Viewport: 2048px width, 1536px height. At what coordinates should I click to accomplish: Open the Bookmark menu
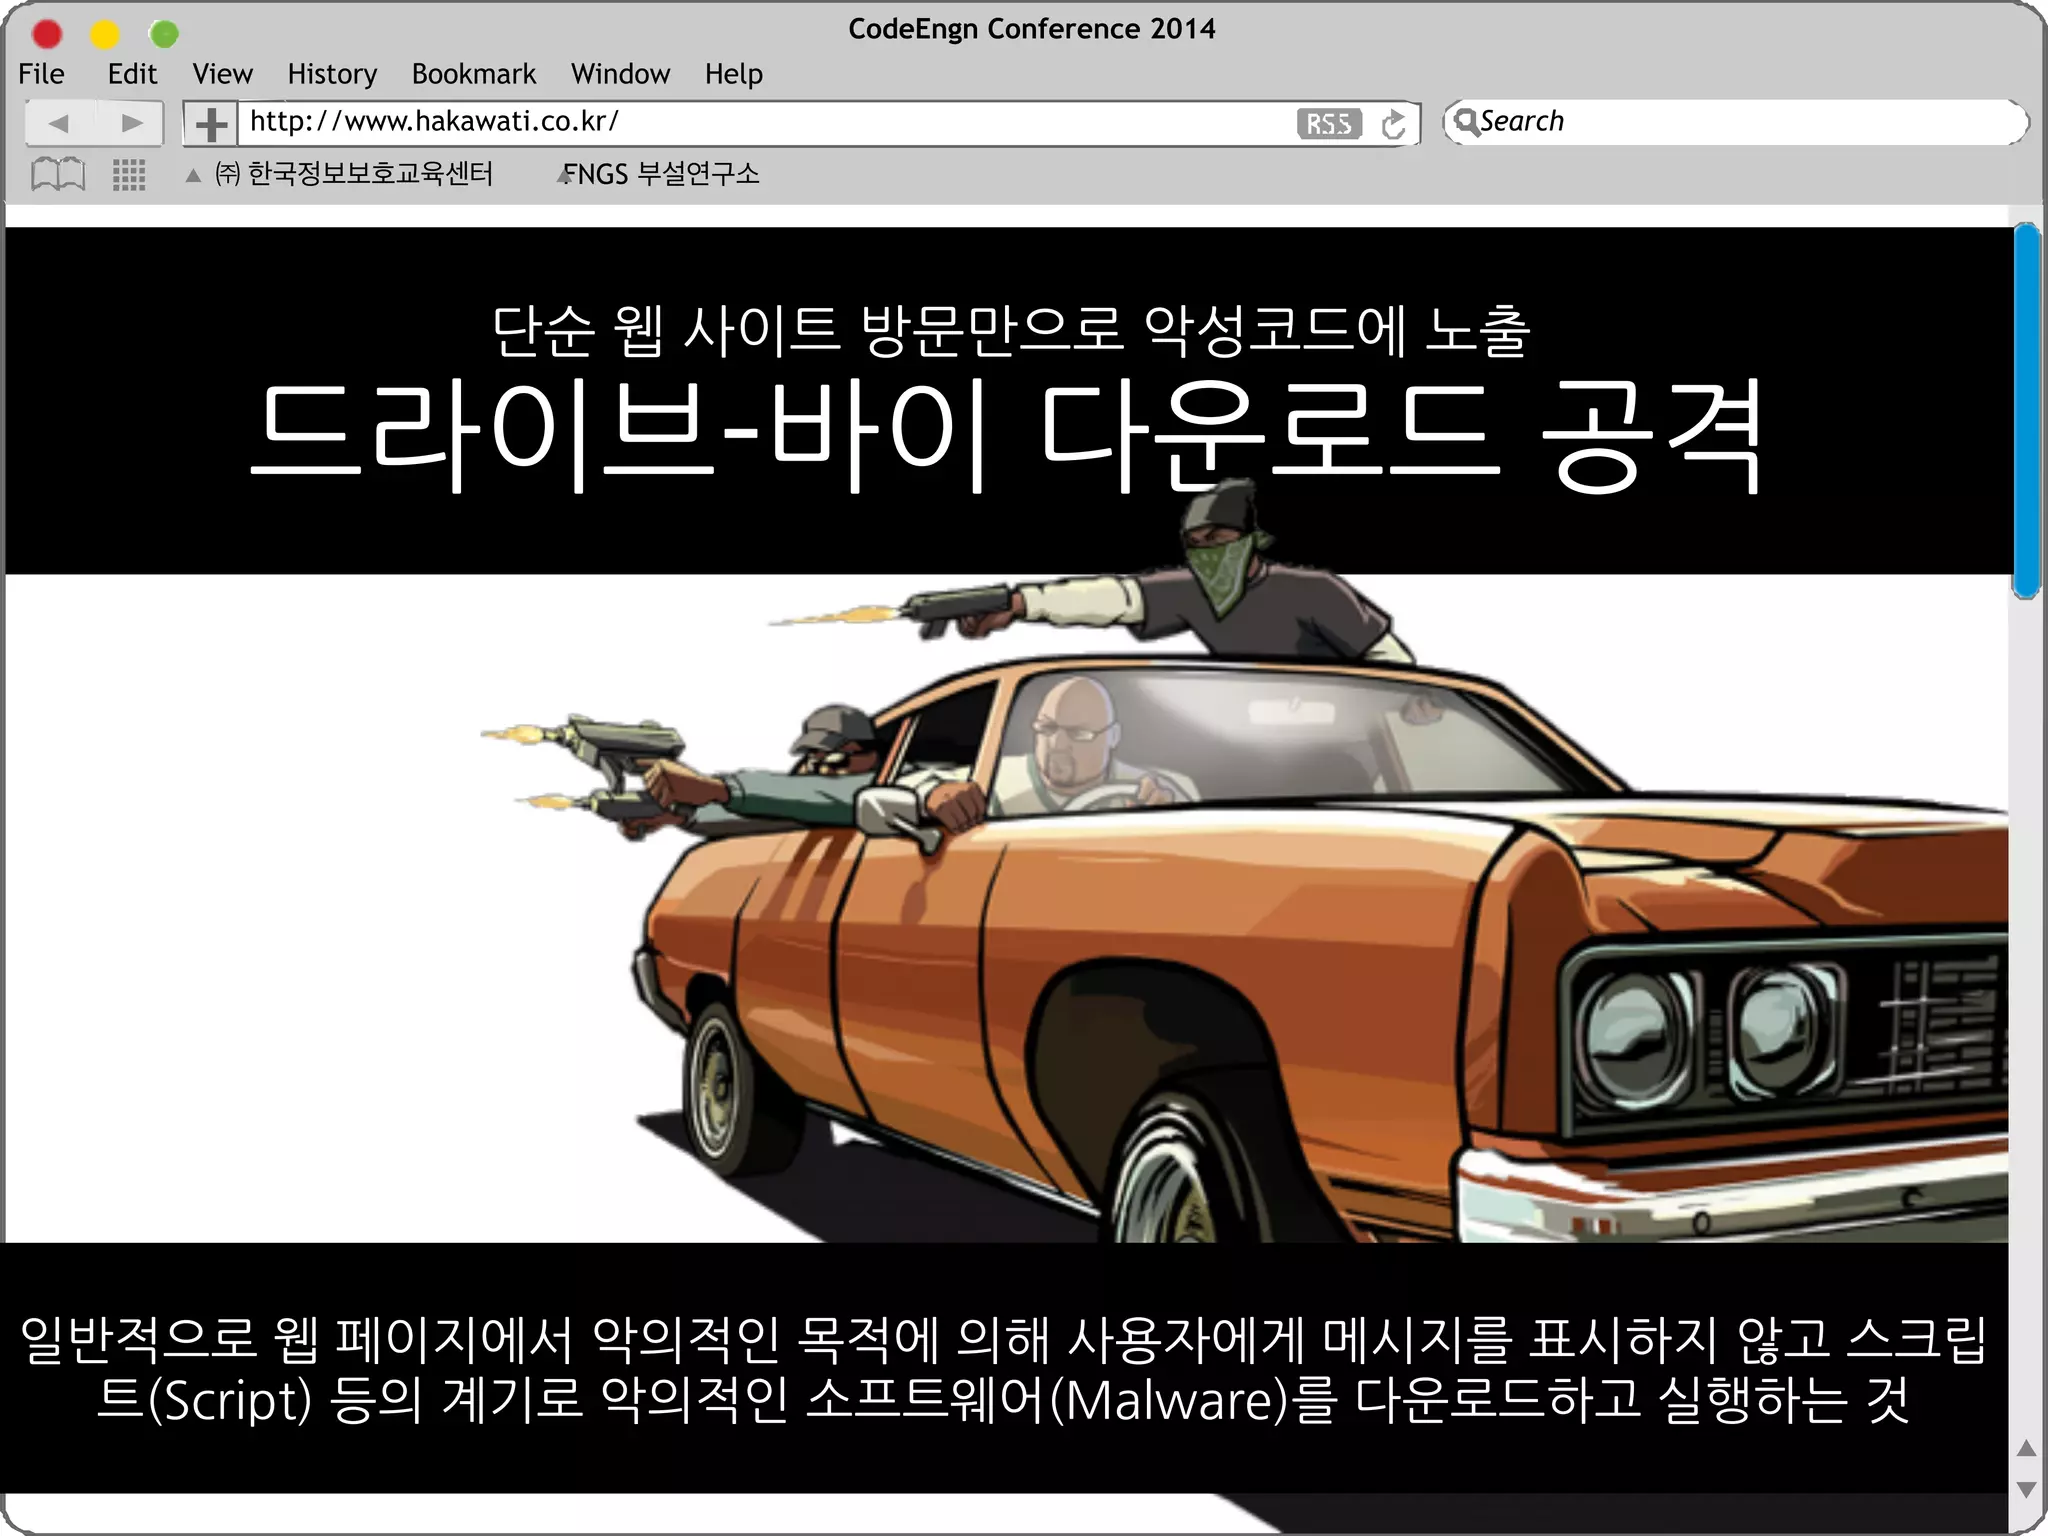click(474, 74)
